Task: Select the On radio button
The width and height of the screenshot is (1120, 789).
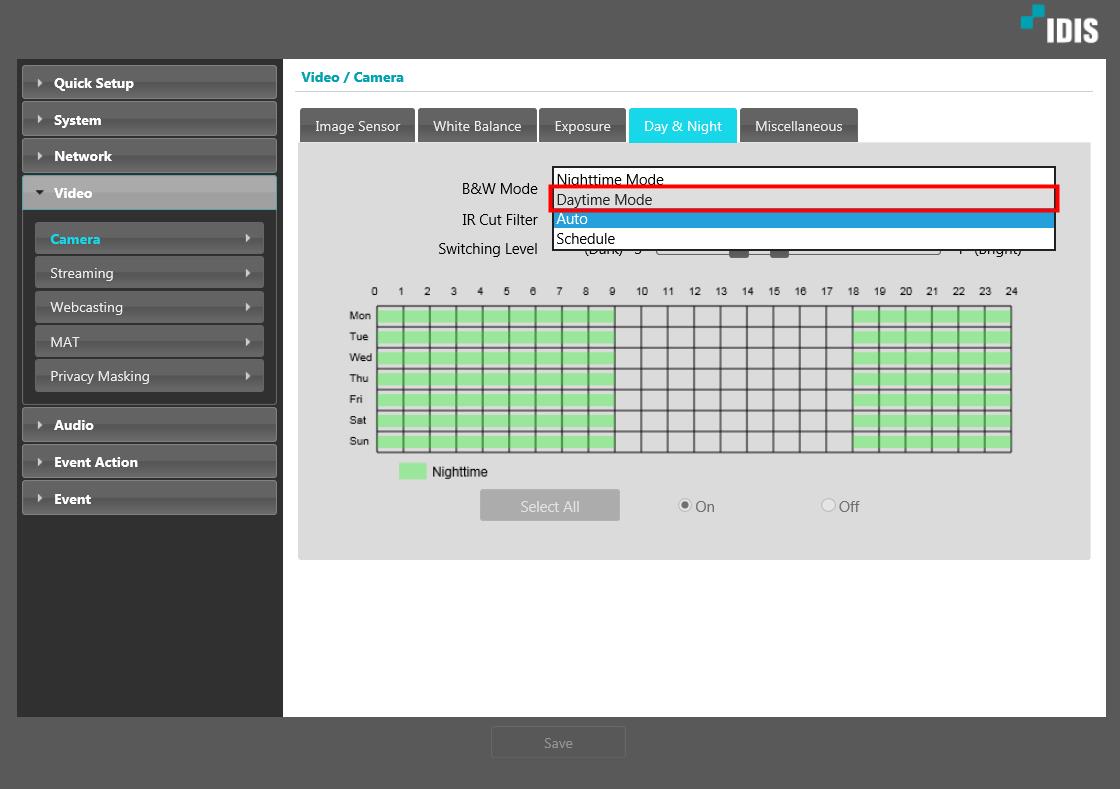Action: [684, 506]
